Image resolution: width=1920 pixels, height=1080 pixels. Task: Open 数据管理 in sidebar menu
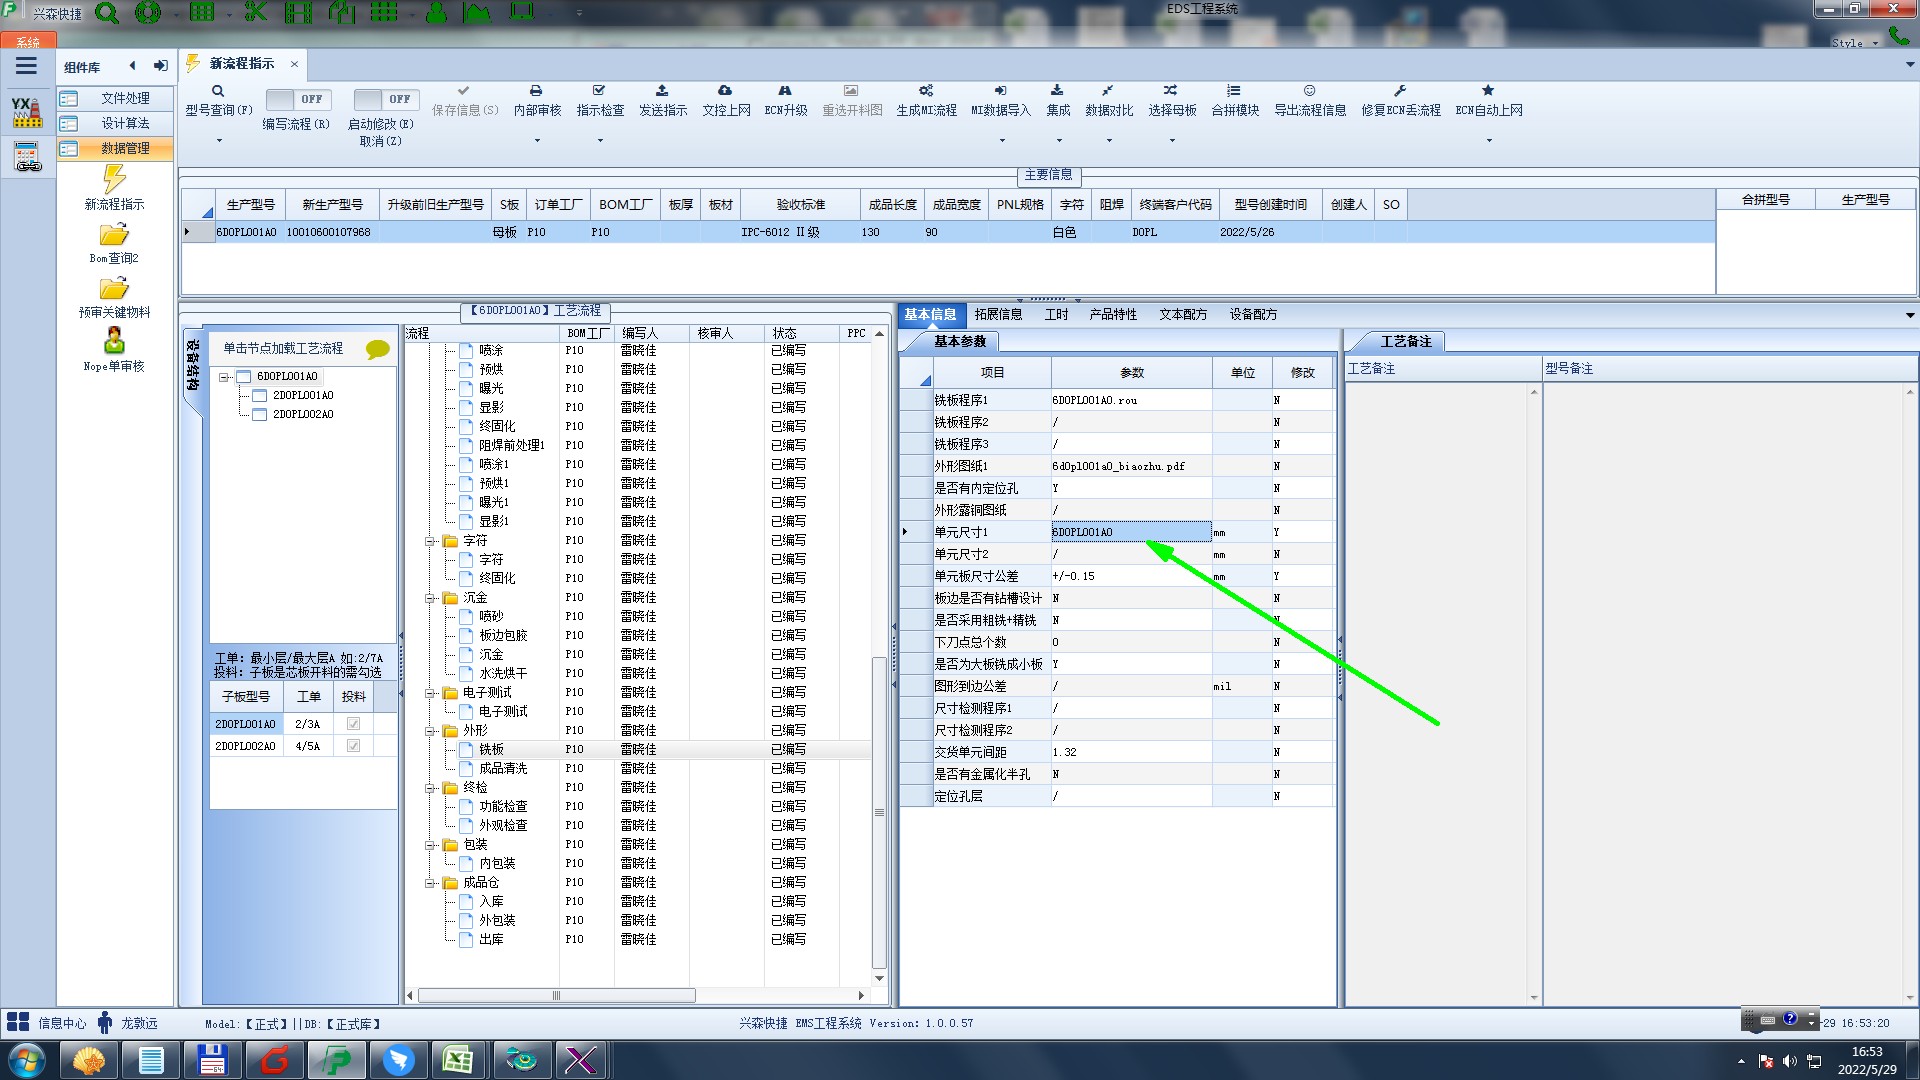[125, 148]
